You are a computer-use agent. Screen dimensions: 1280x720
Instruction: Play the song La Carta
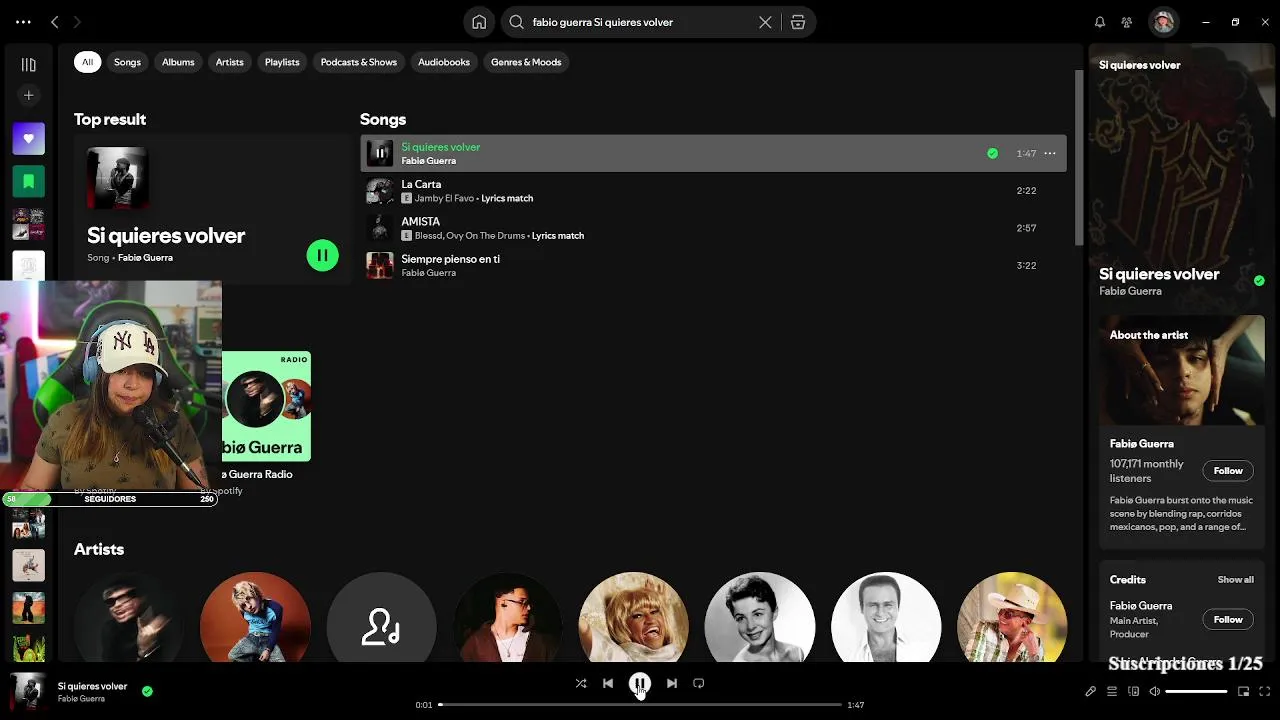(713, 191)
